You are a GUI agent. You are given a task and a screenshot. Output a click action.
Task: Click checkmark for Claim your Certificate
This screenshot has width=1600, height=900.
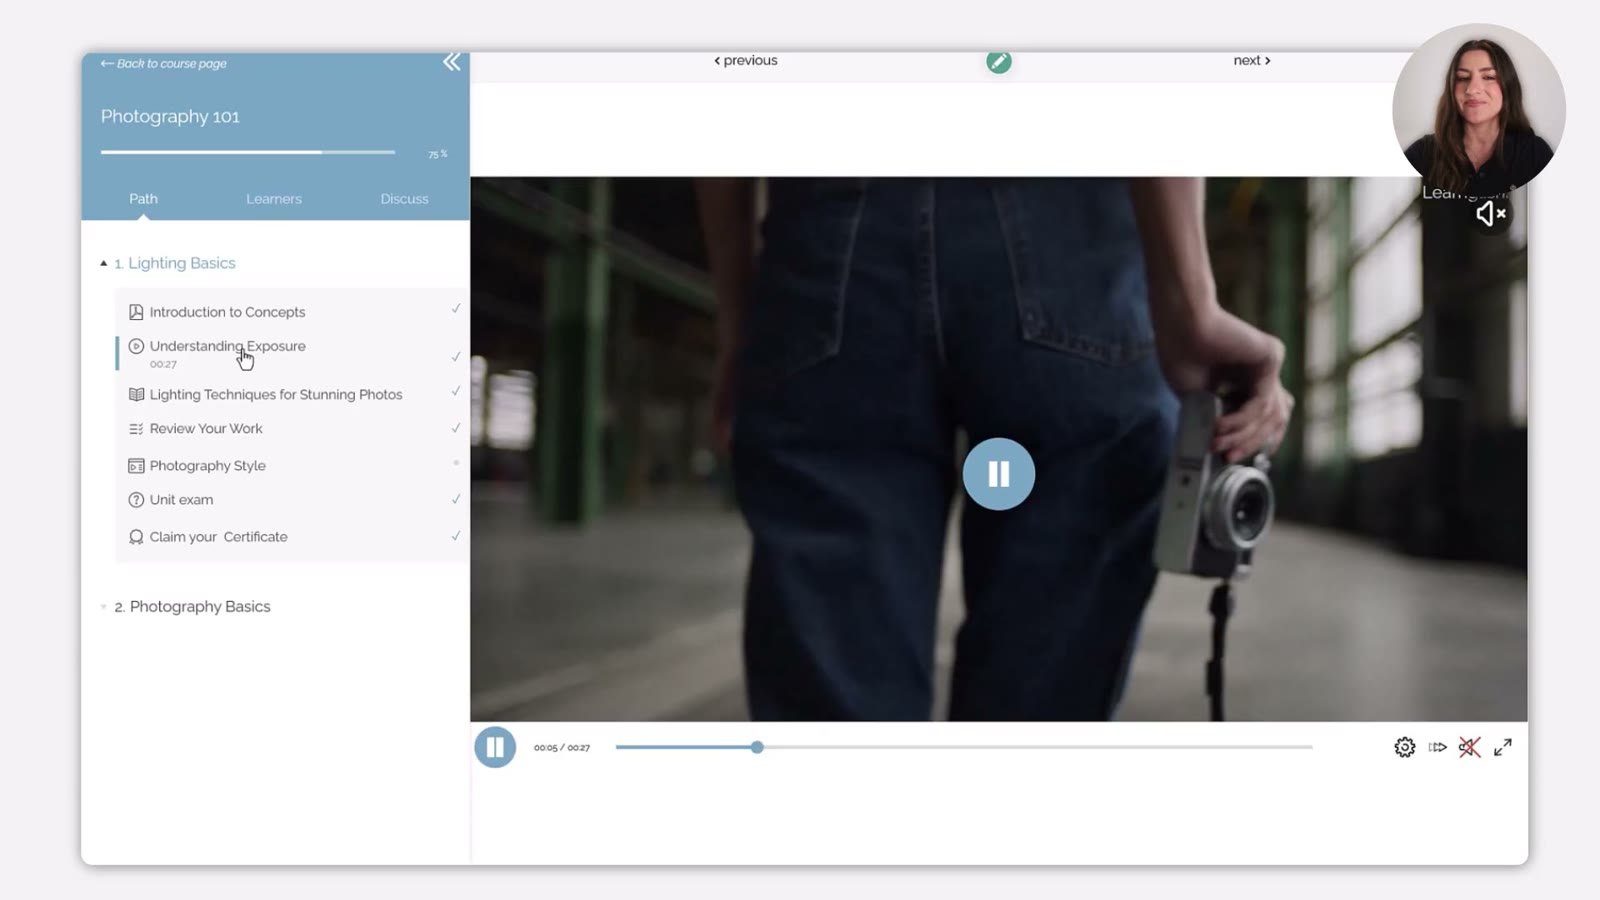tap(456, 536)
